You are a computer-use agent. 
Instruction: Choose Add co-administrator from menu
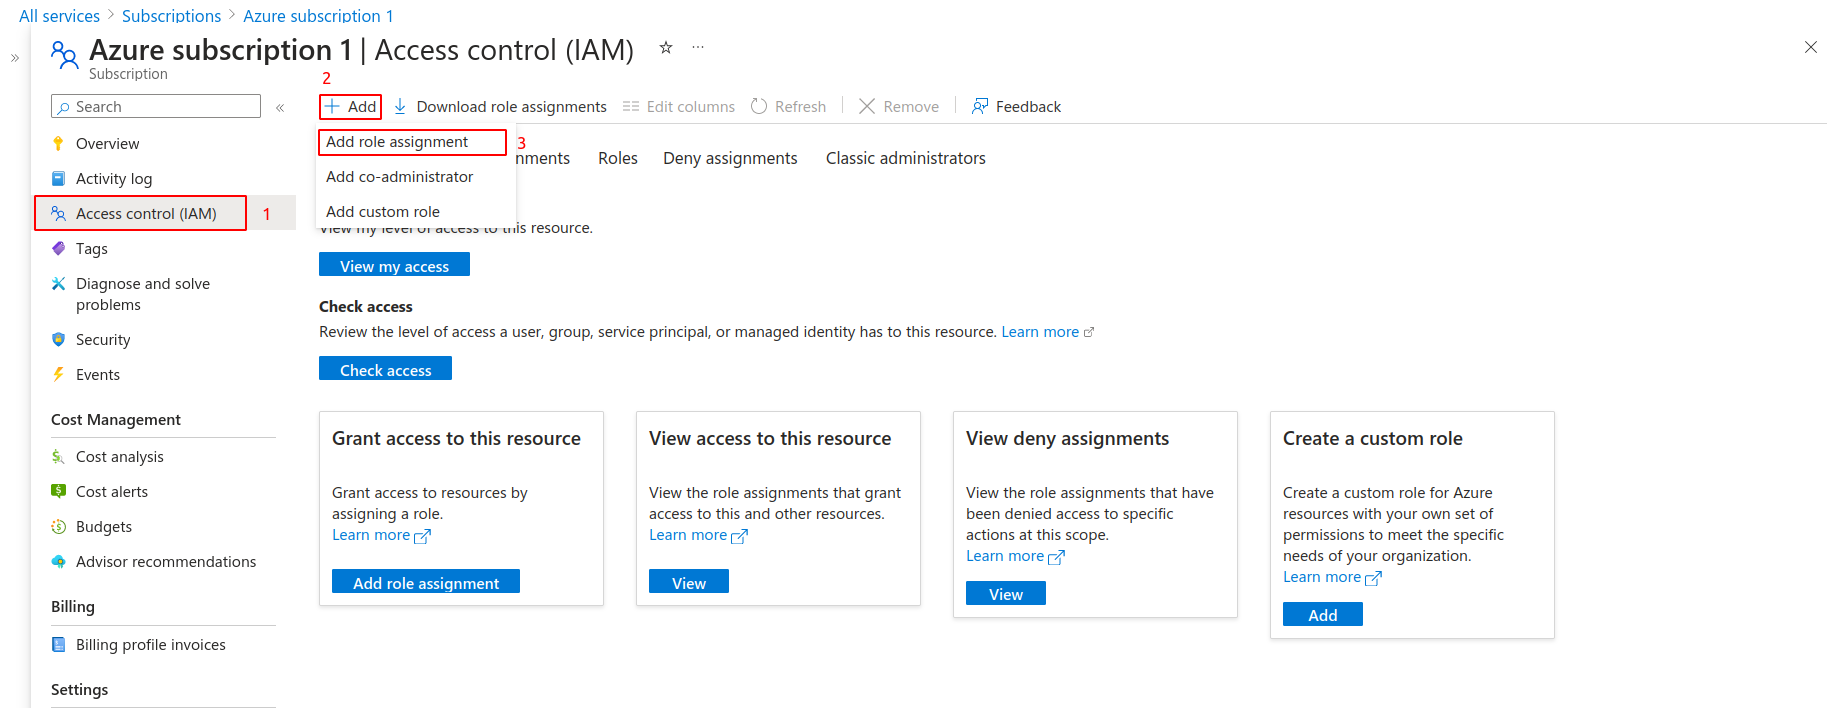coord(400,176)
